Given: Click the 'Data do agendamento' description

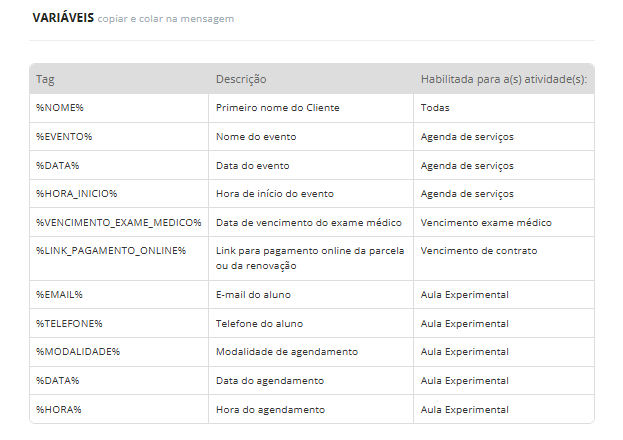Looking at the screenshot, I should pyautogui.click(x=270, y=381).
